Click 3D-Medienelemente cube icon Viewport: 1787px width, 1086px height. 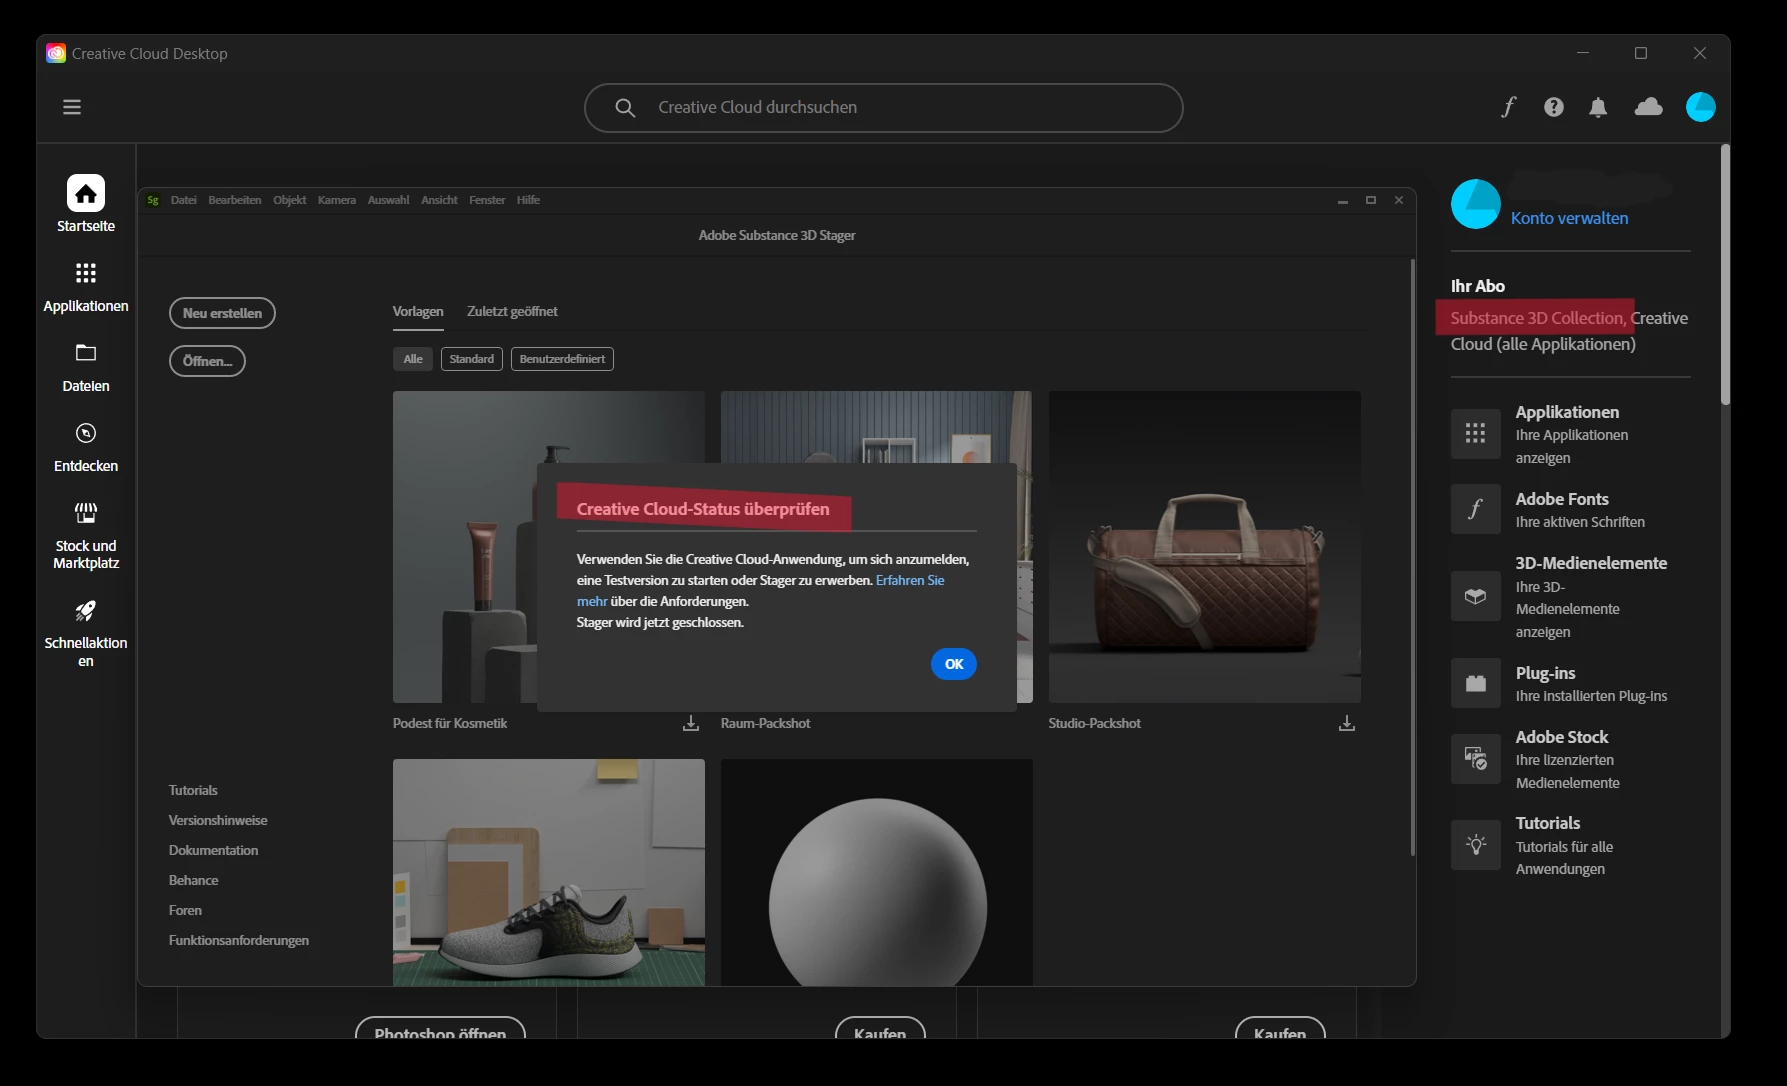[1476, 596]
